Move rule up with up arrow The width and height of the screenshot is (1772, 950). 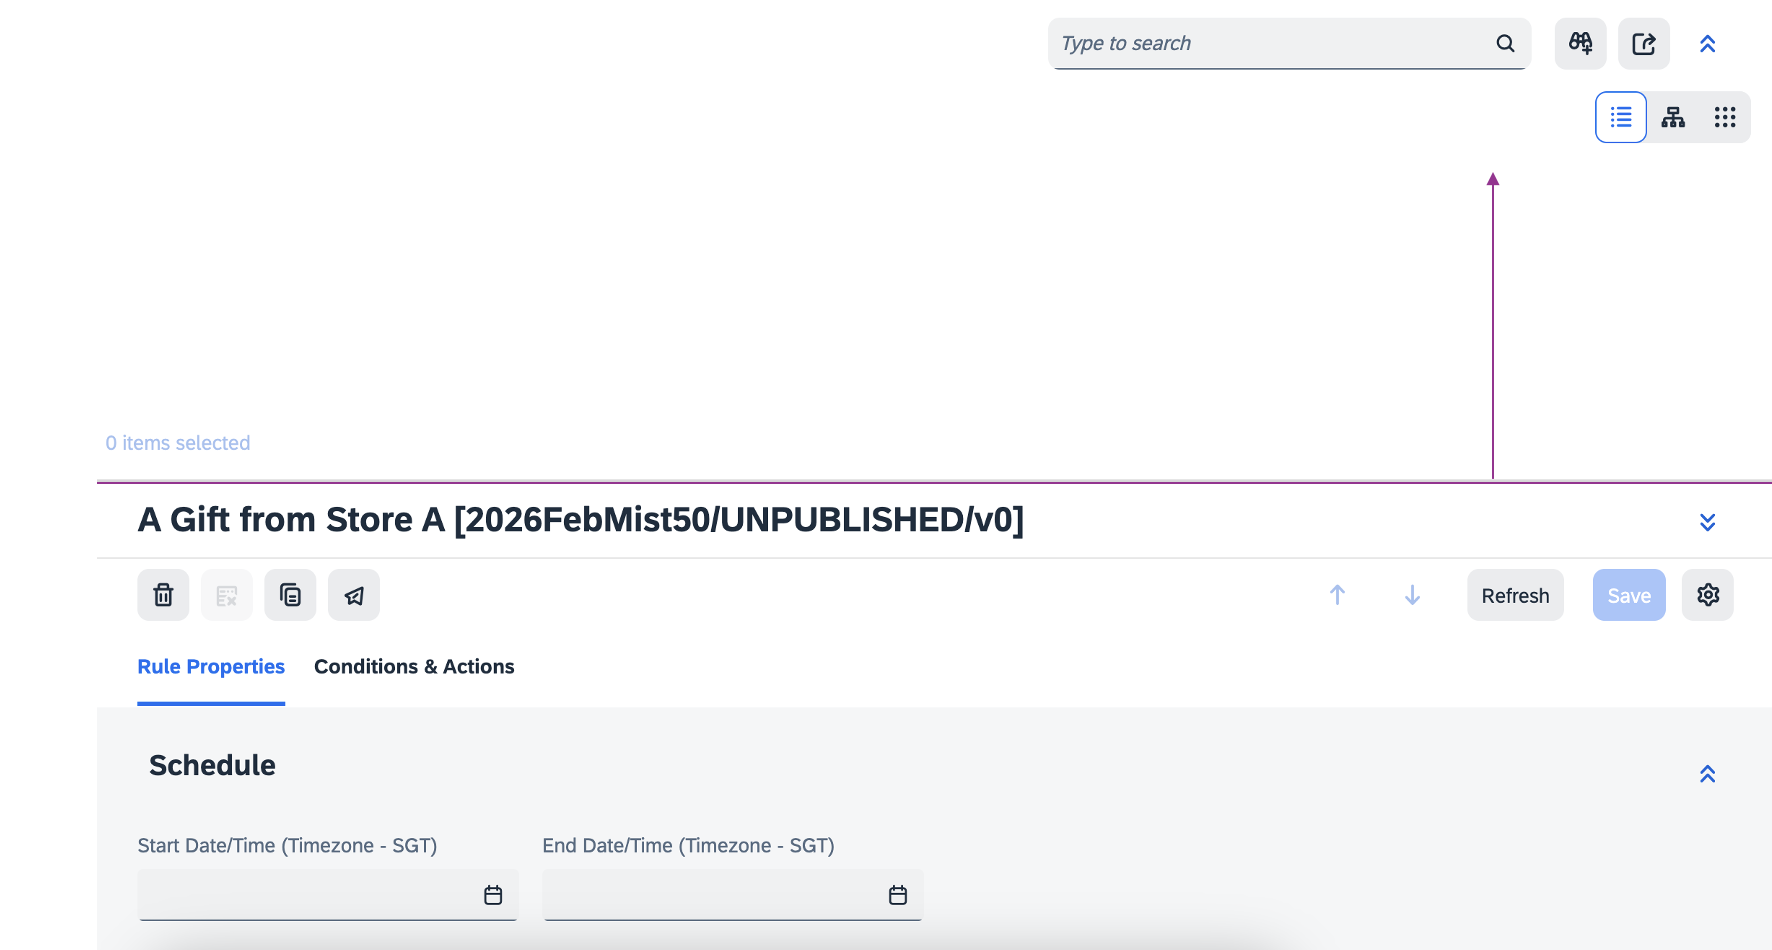tap(1337, 595)
